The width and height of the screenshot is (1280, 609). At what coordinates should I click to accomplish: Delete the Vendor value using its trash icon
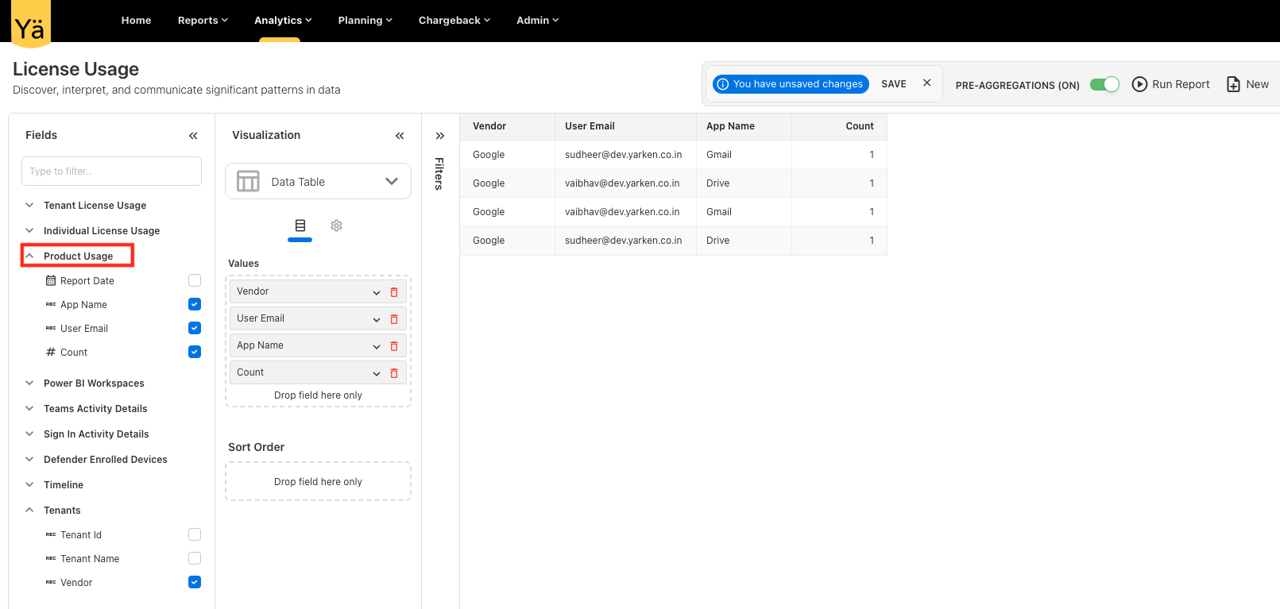394,291
